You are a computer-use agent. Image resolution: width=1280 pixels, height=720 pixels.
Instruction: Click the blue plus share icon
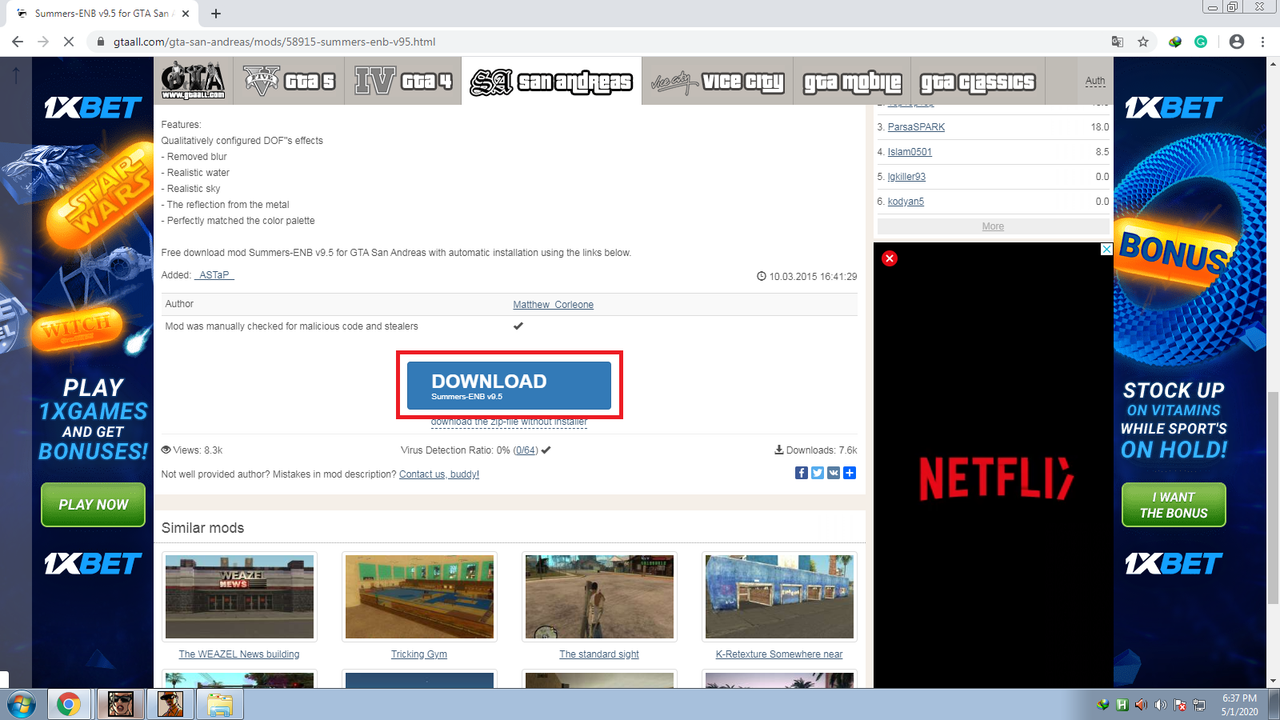849,473
